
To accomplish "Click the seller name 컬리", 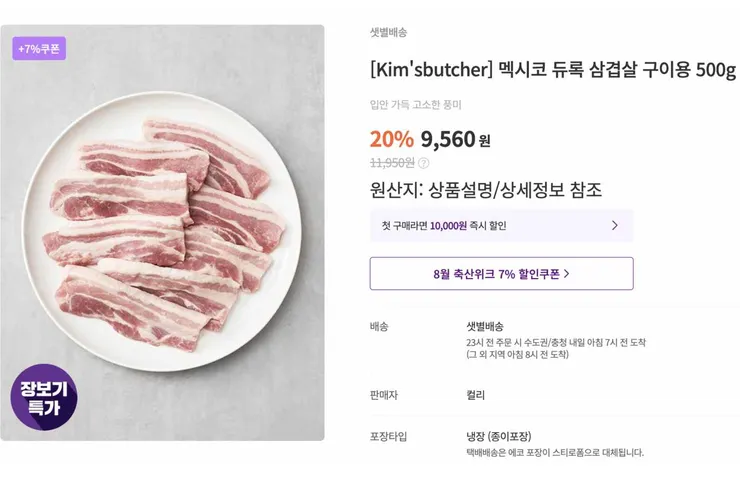I will (475, 395).
